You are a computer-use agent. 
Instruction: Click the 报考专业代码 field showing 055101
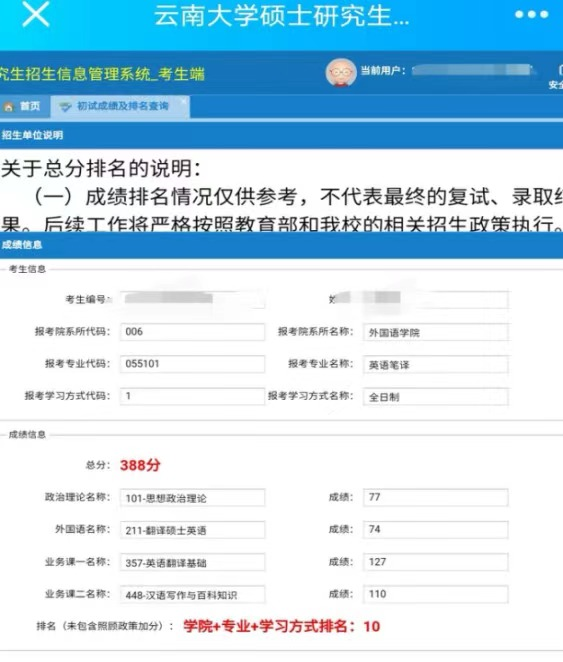(x=192, y=364)
